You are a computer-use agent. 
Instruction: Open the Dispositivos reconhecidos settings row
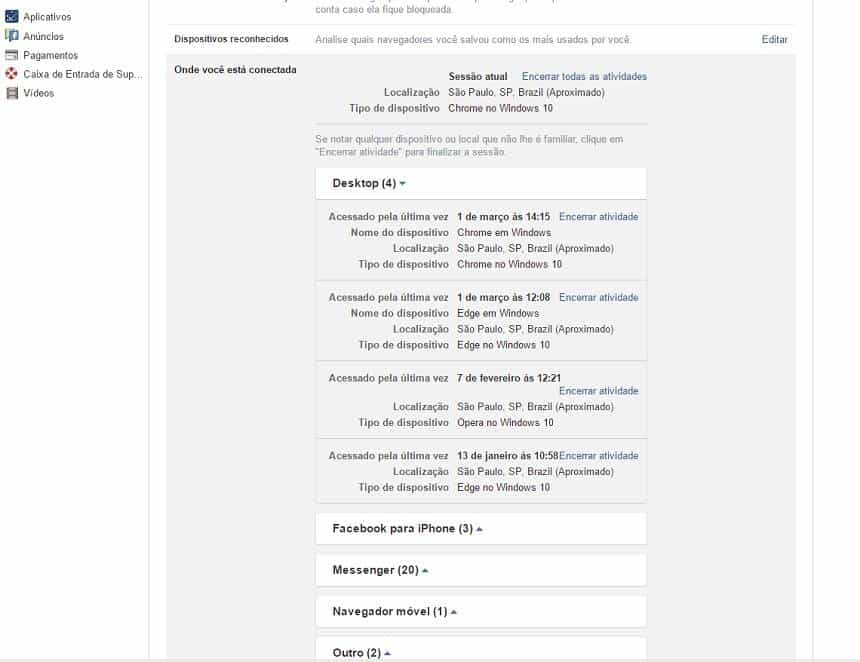[231, 39]
